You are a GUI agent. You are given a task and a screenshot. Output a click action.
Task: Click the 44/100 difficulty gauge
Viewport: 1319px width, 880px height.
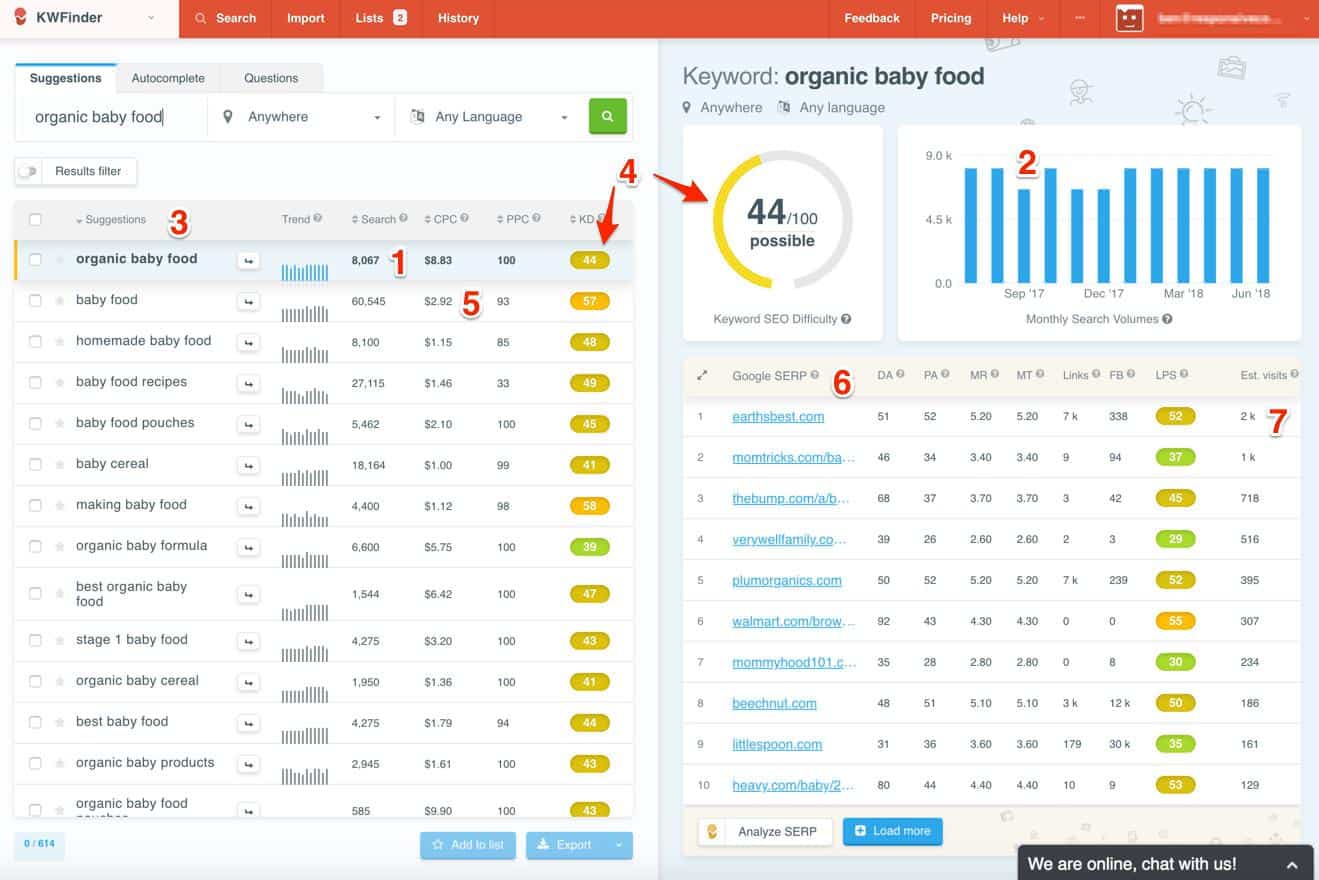point(782,221)
